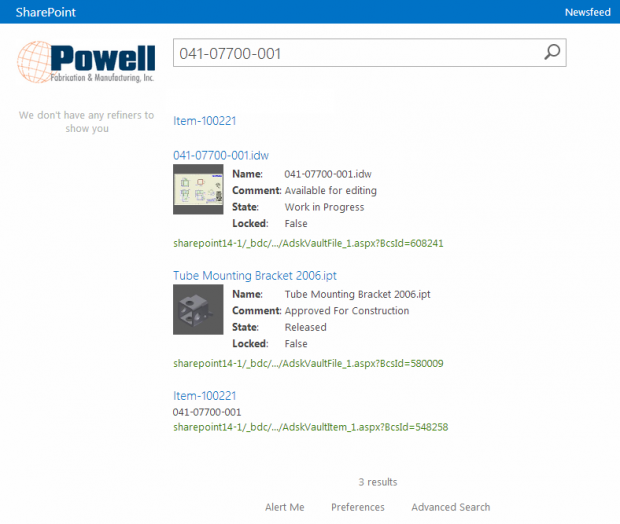Open search Preferences
Viewport: 620px width, 524px height.
(357, 507)
